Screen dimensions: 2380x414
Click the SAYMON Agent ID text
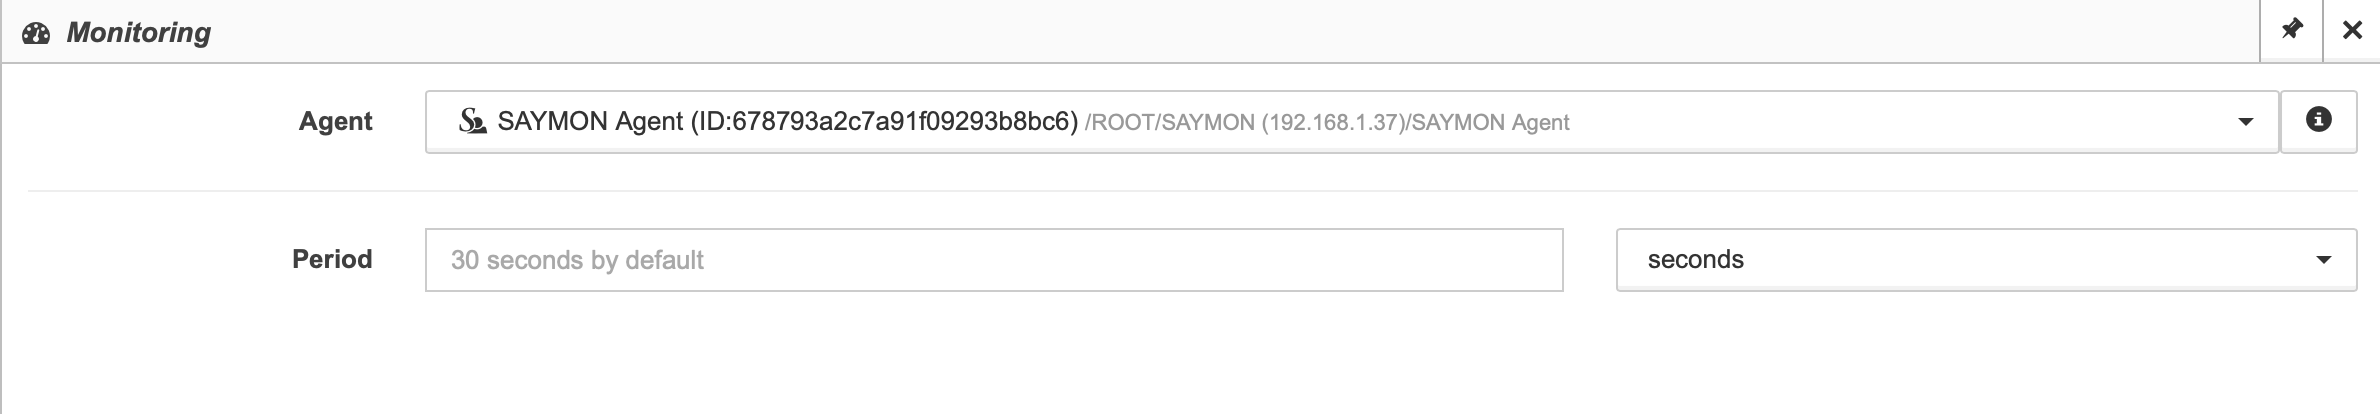(788, 121)
